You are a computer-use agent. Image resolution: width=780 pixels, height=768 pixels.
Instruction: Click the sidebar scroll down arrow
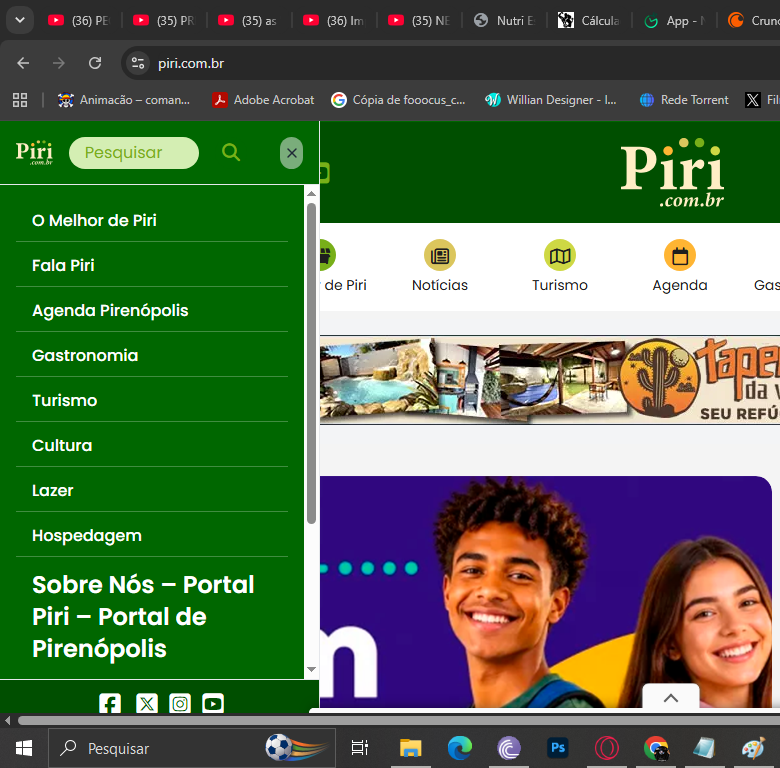pos(311,670)
